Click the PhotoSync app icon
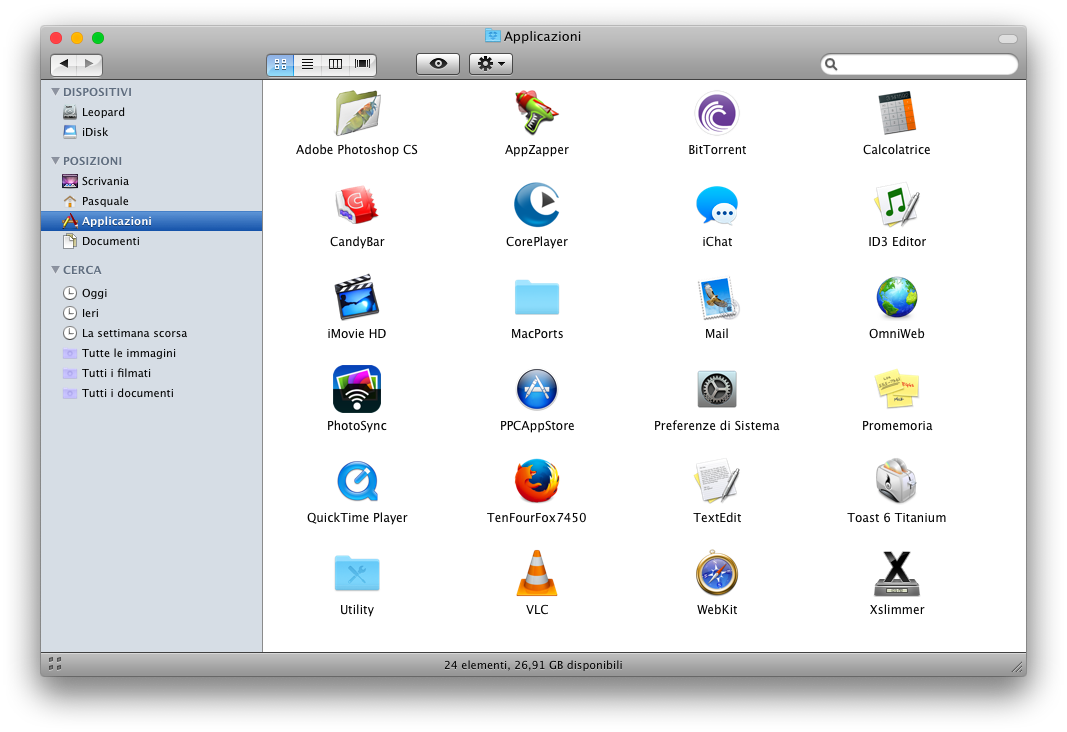Image resolution: width=1067 pixels, height=732 pixels. [357, 389]
